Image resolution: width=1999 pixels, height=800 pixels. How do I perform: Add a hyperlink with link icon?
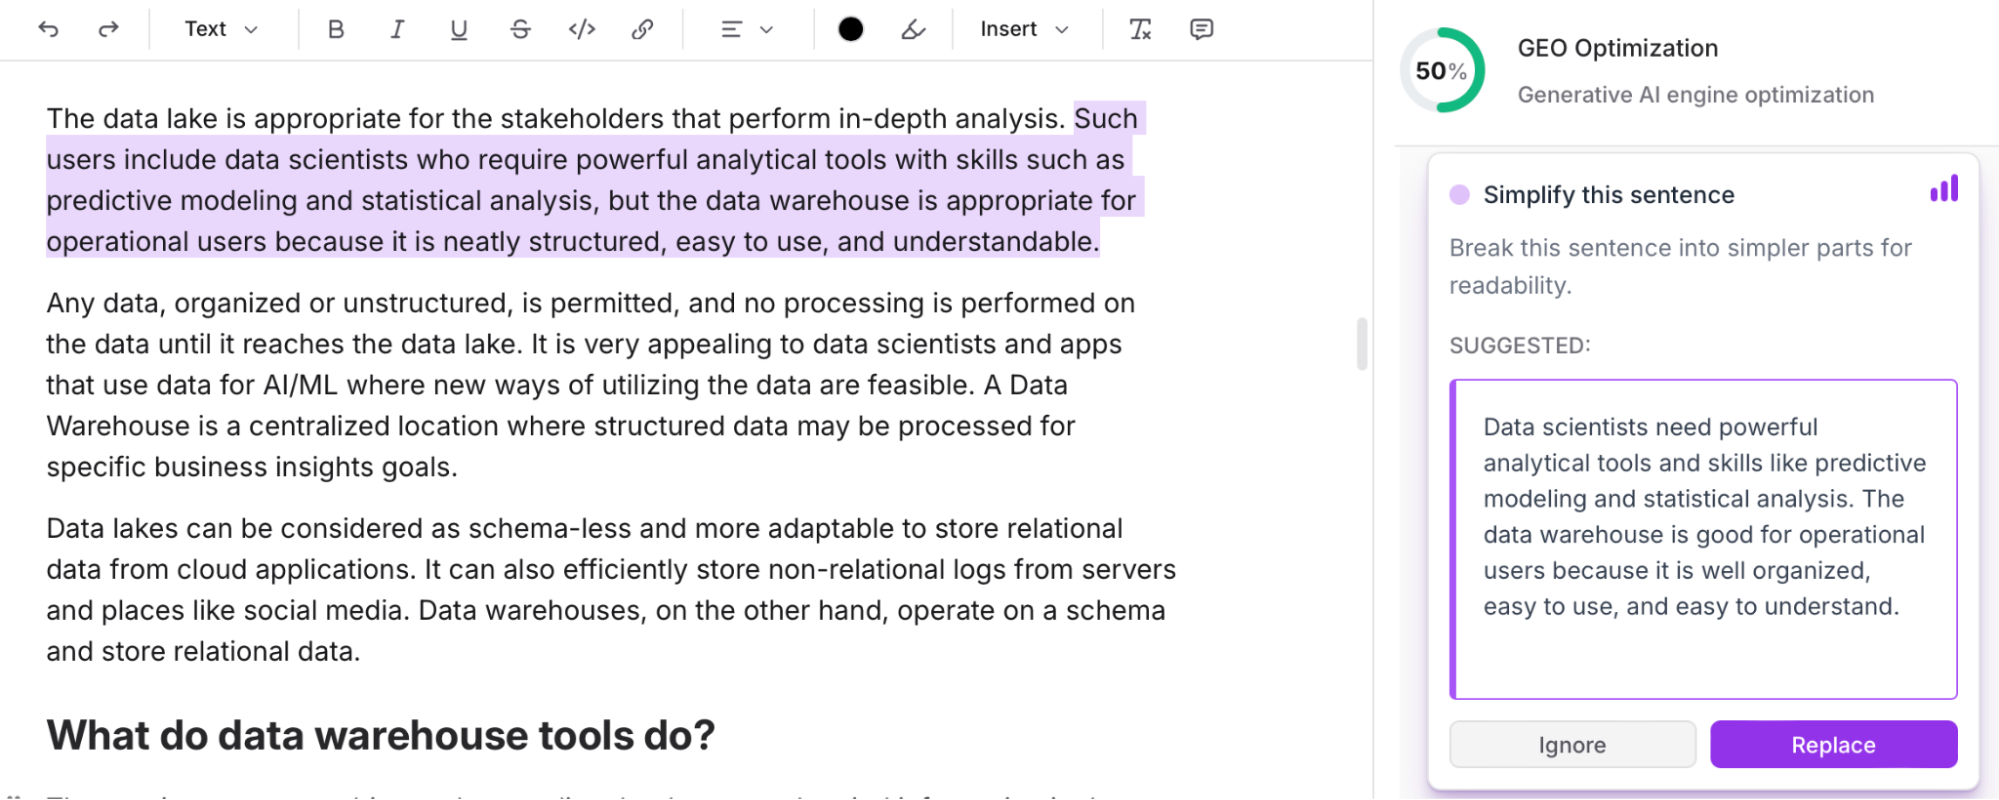click(643, 29)
